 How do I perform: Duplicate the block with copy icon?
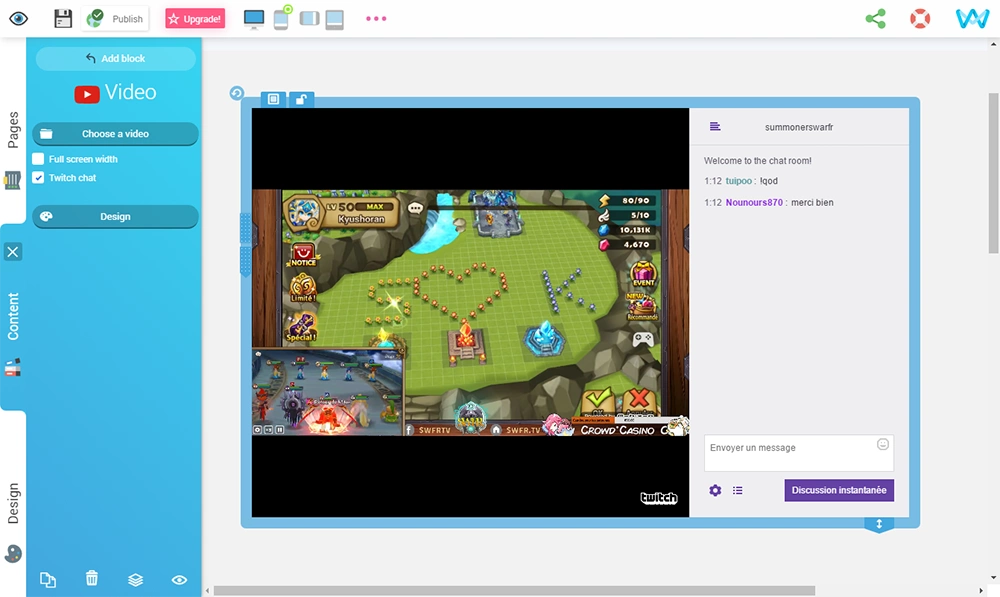48,579
